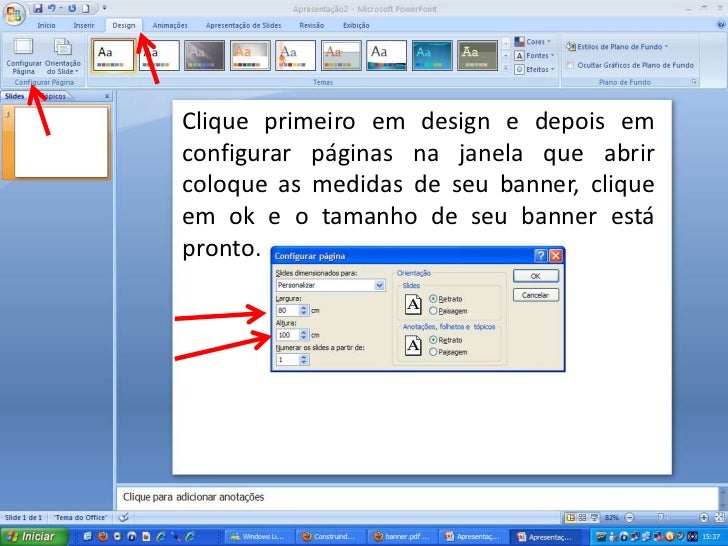Image resolution: width=728 pixels, height=546 pixels.
Task: Open the Cores theme colors dropdown
Action: (534, 42)
